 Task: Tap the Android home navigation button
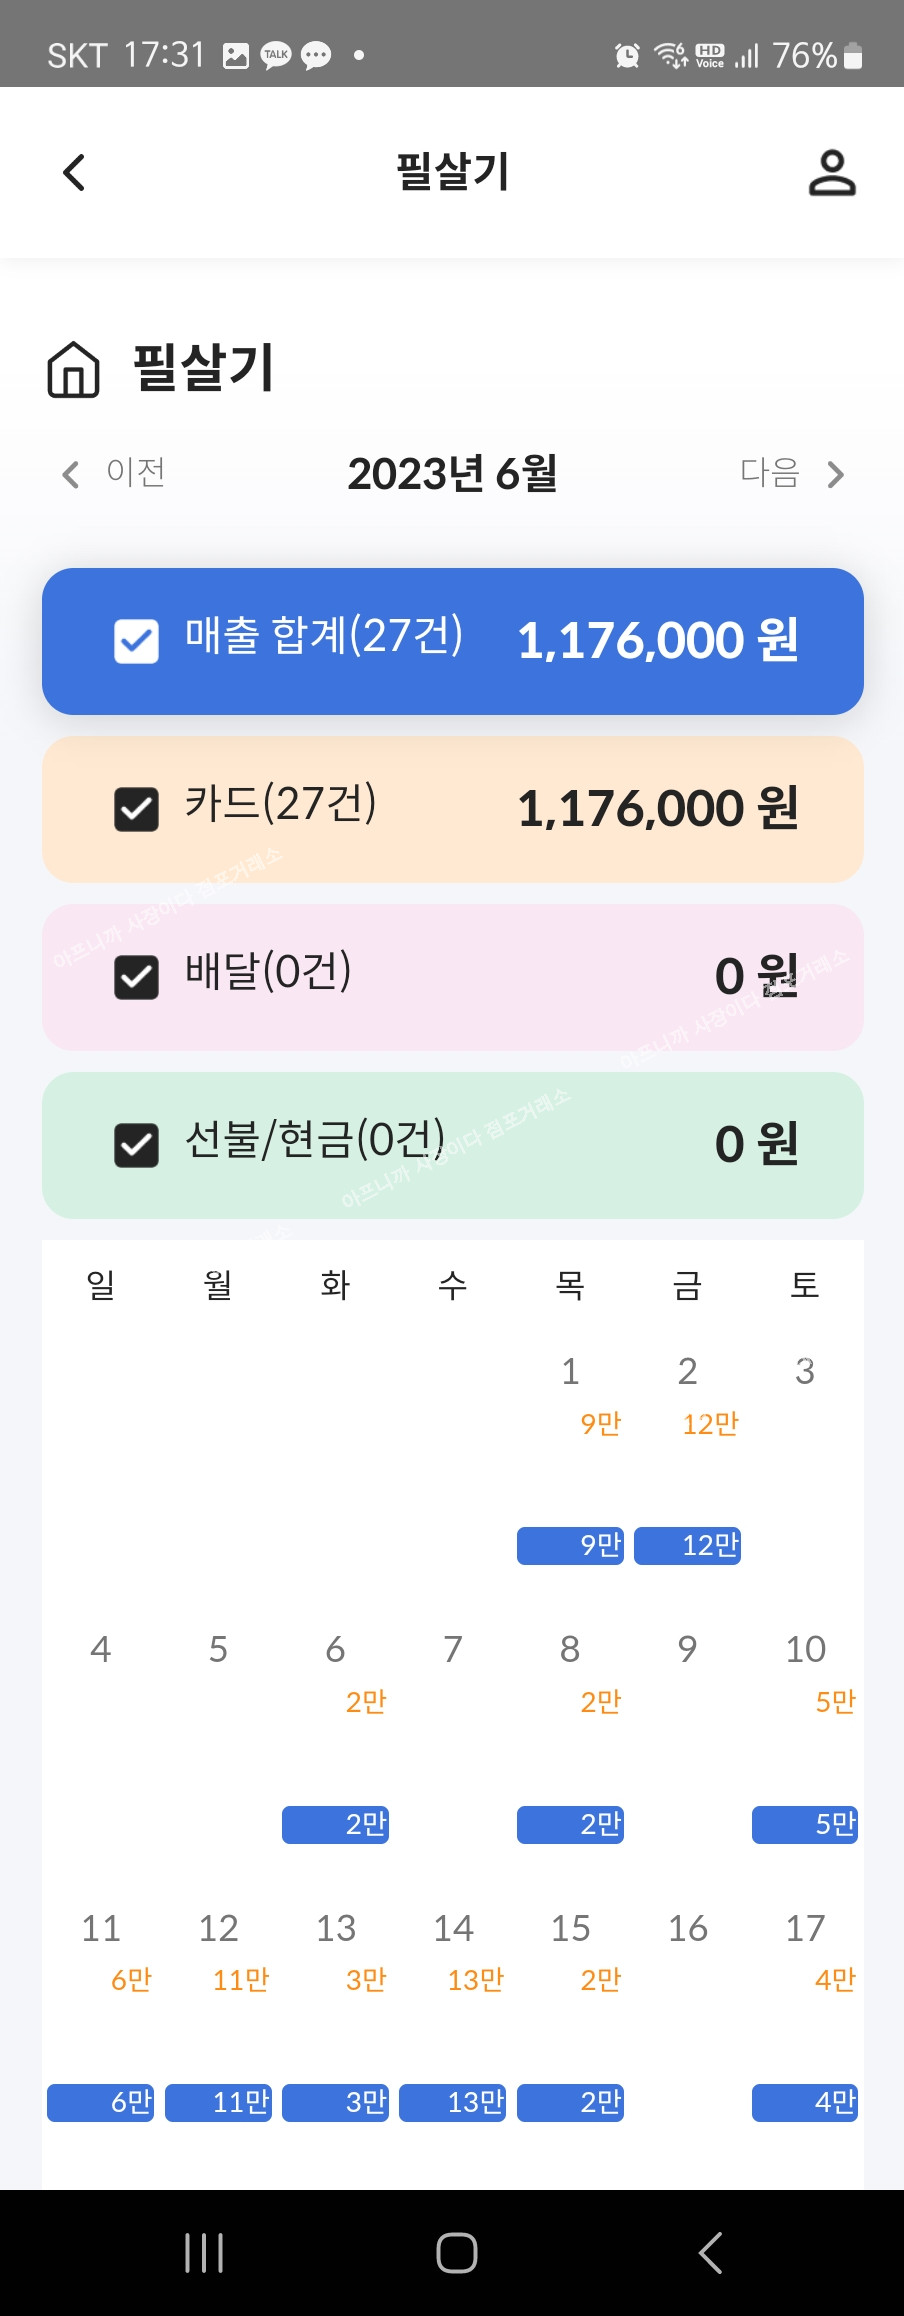[x=456, y=2252]
